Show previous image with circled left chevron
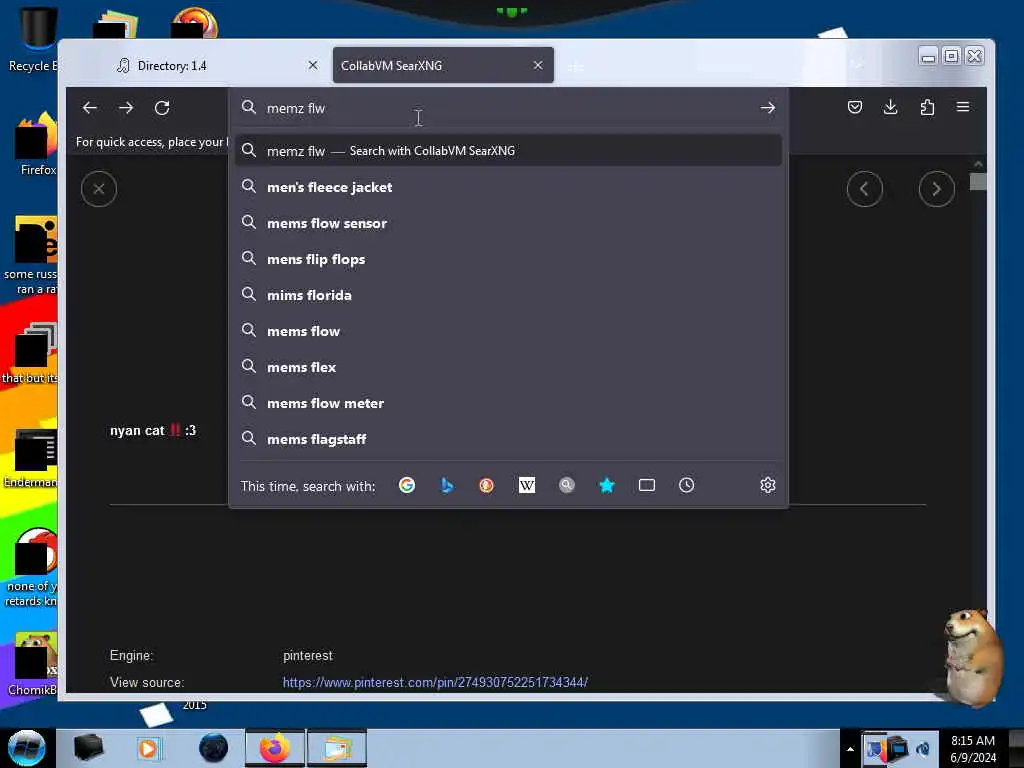This screenshot has height=768, width=1024. click(x=865, y=189)
